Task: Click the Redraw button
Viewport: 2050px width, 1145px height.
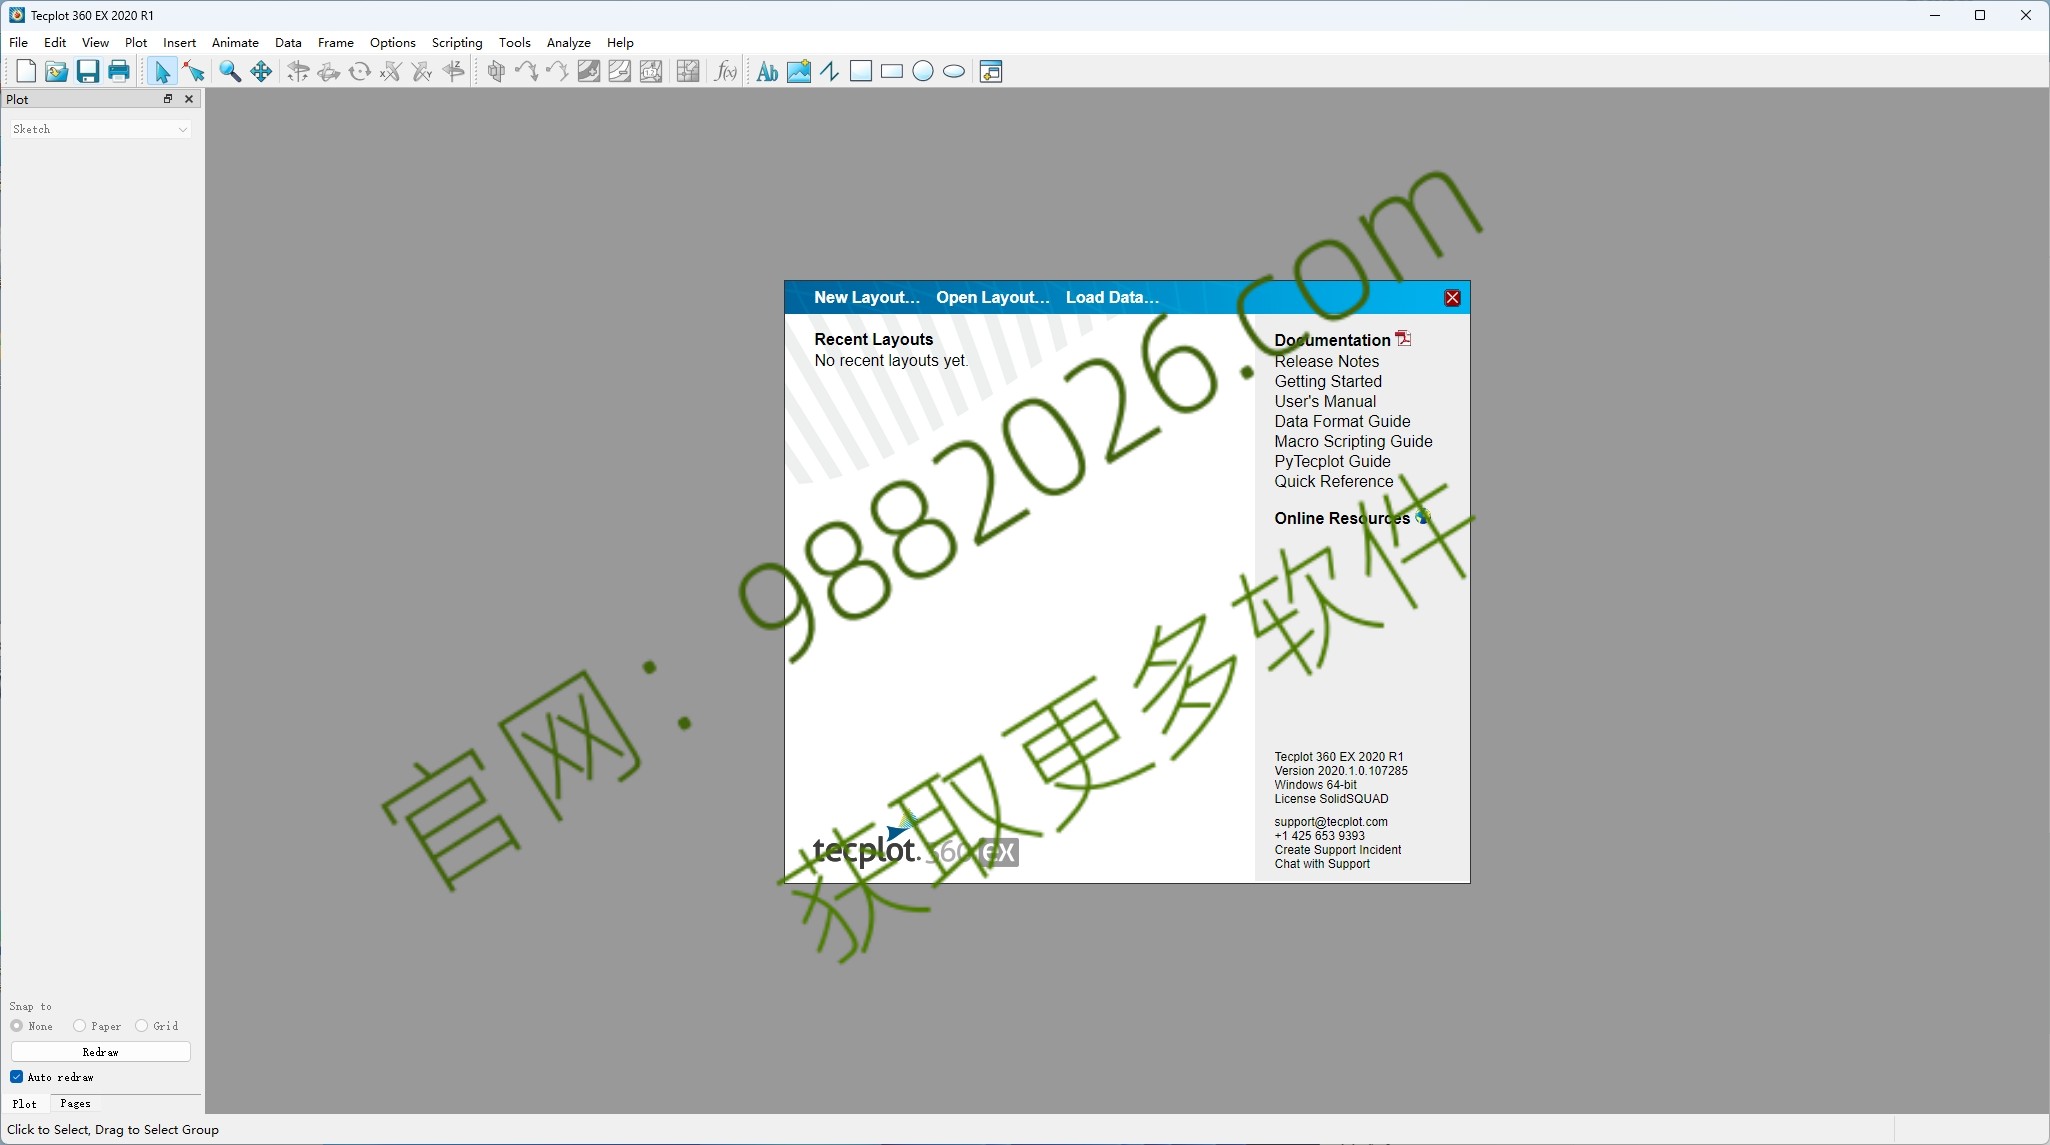Action: click(100, 1052)
